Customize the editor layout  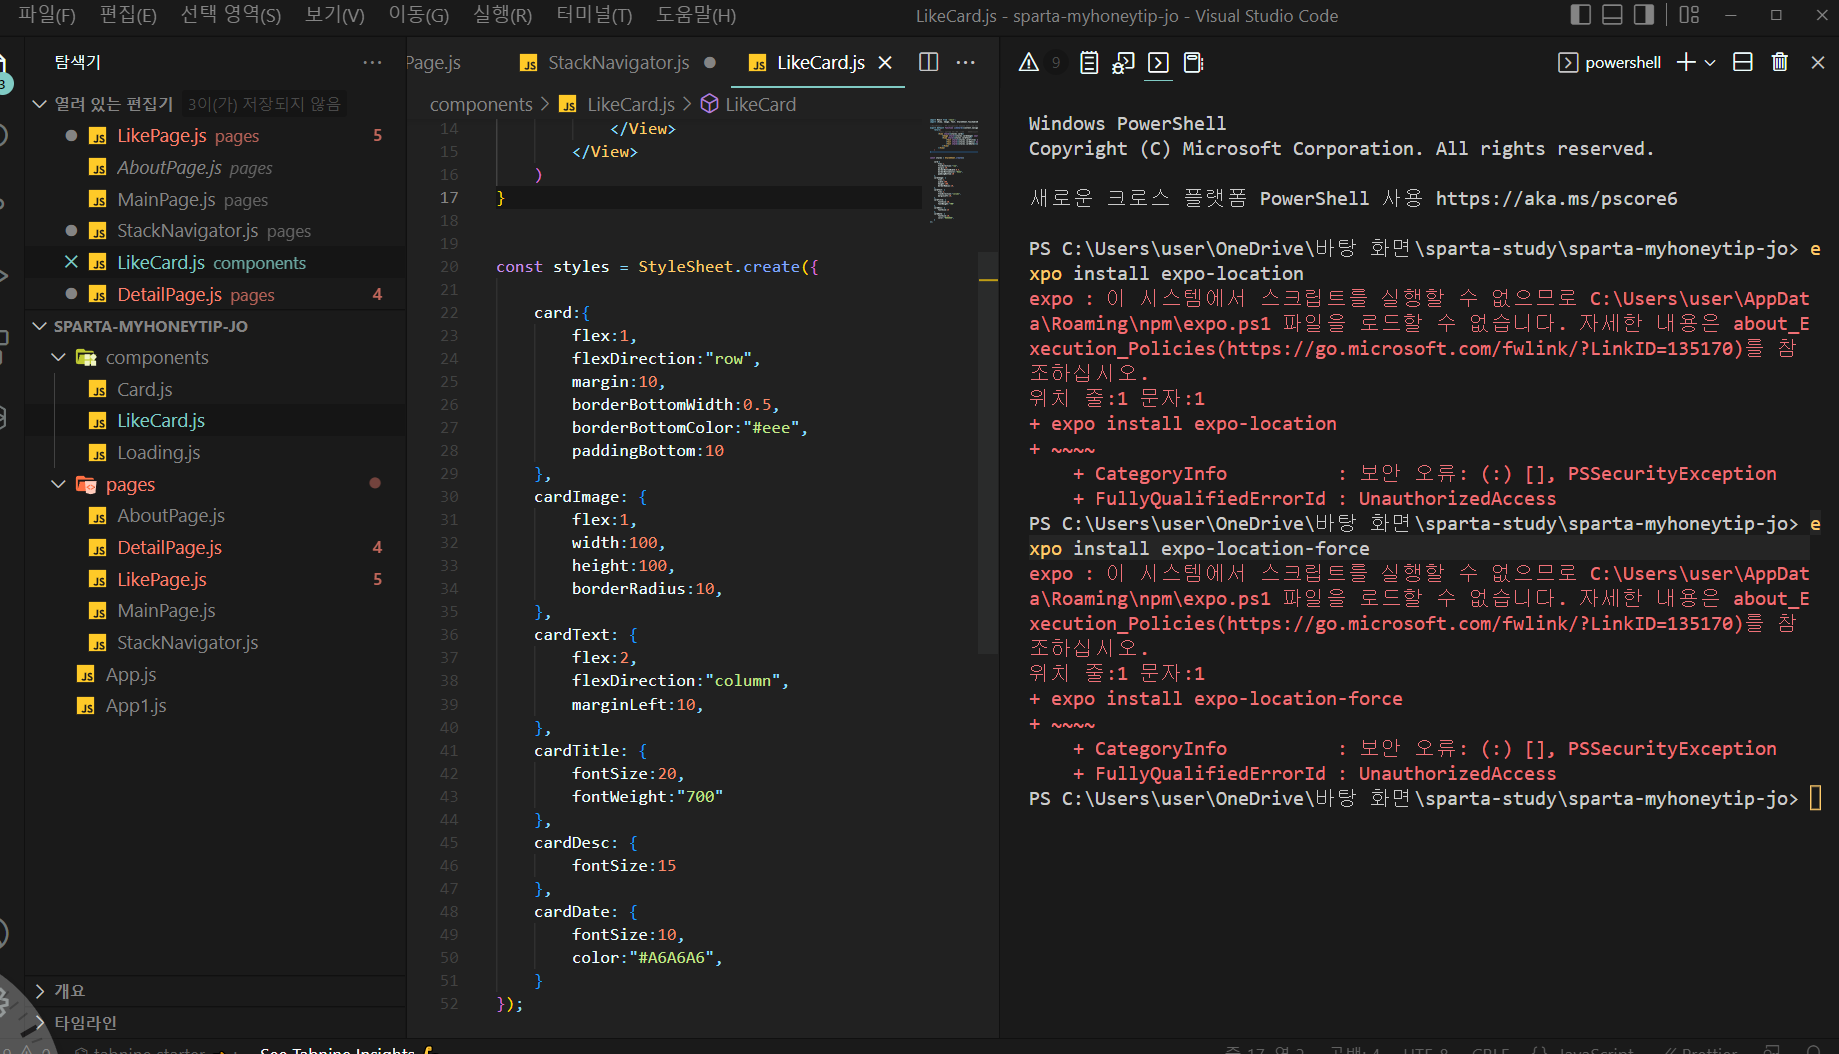tap(1689, 15)
